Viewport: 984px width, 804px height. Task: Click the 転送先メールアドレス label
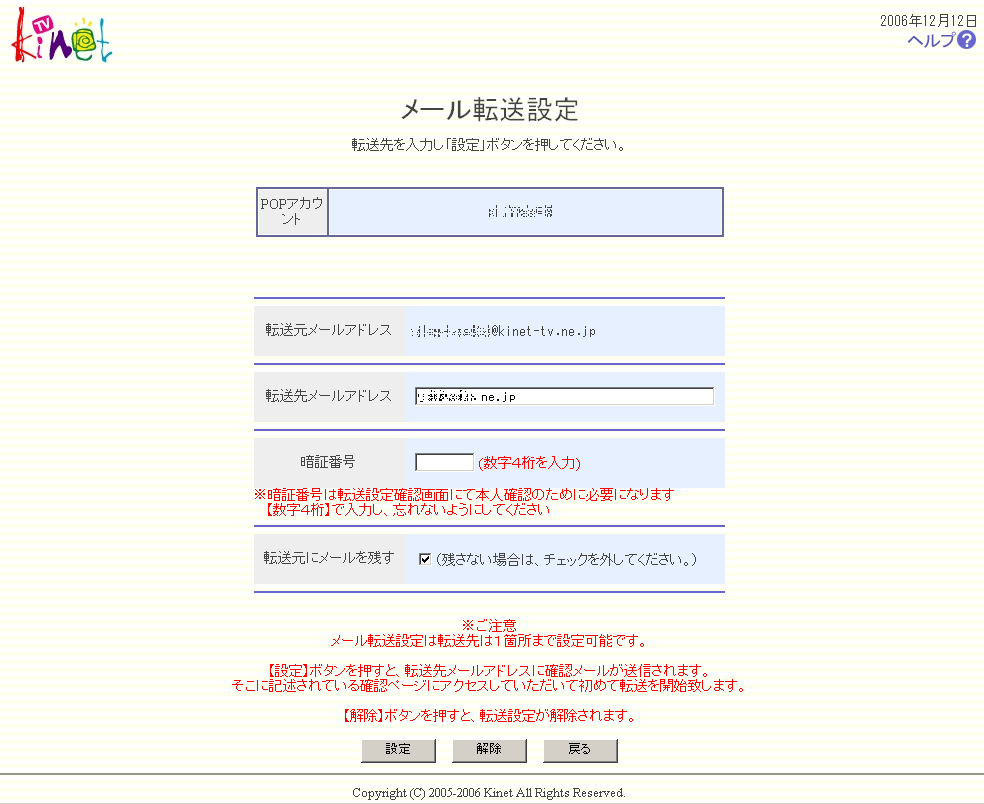pos(328,396)
